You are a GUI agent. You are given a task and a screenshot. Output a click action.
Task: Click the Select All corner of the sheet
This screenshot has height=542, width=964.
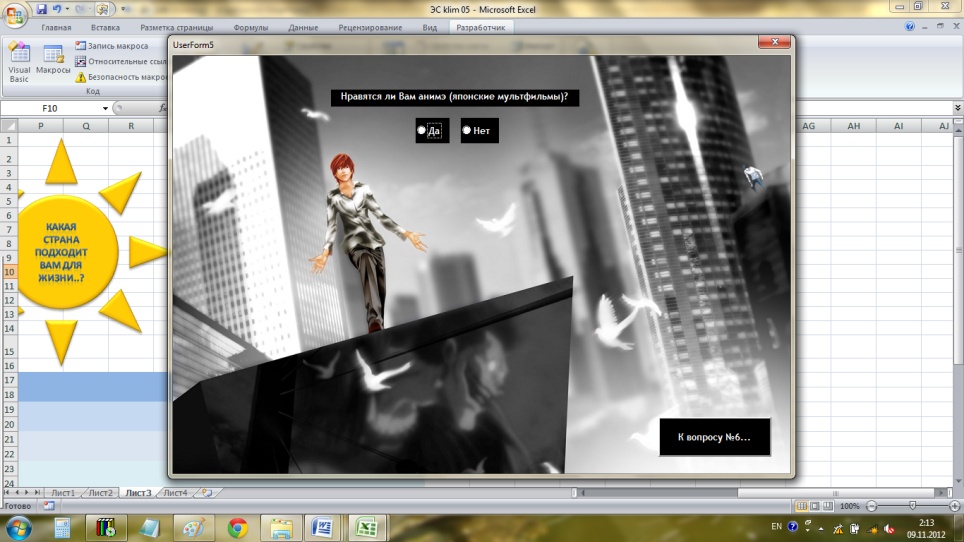[x=9, y=126]
